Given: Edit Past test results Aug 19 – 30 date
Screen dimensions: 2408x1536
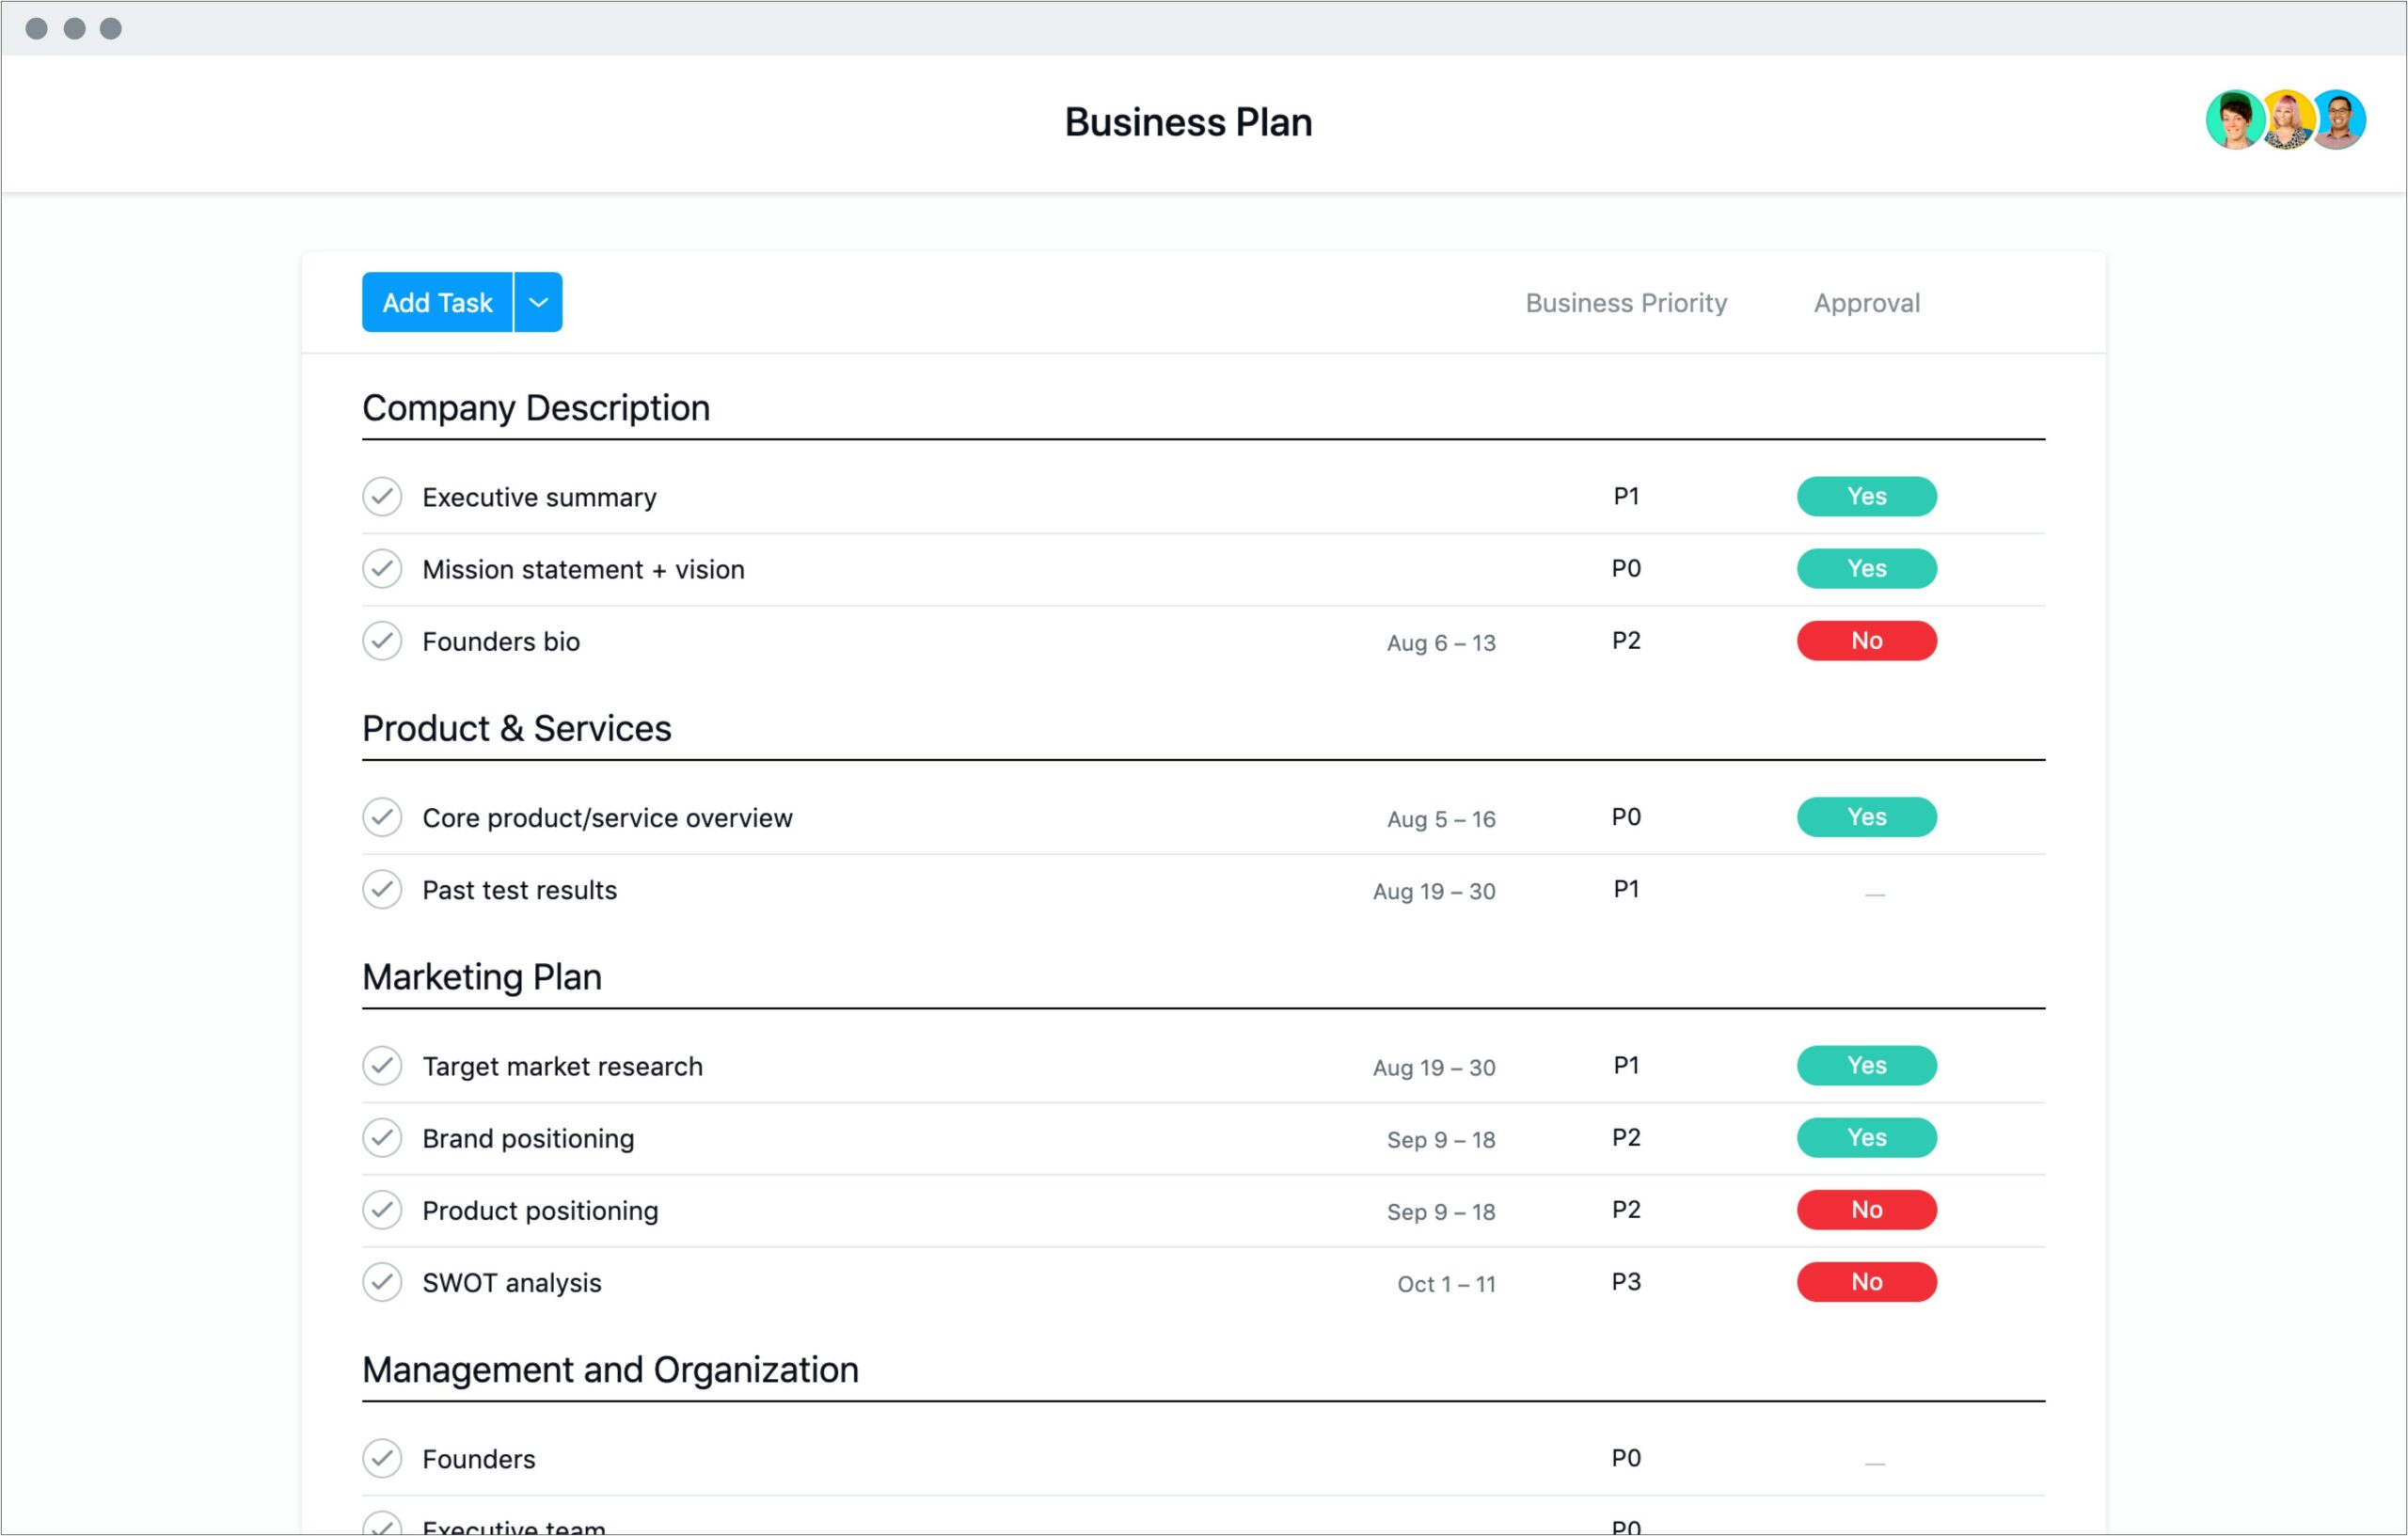Looking at the screenshot, I should coord(1434,891).
